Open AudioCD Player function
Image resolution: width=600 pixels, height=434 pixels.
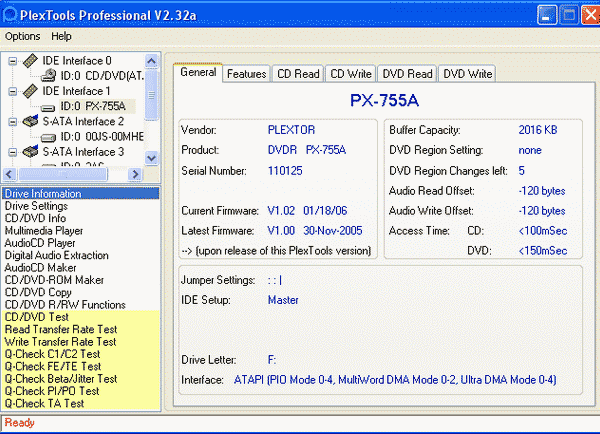click(x=81, y=243)
